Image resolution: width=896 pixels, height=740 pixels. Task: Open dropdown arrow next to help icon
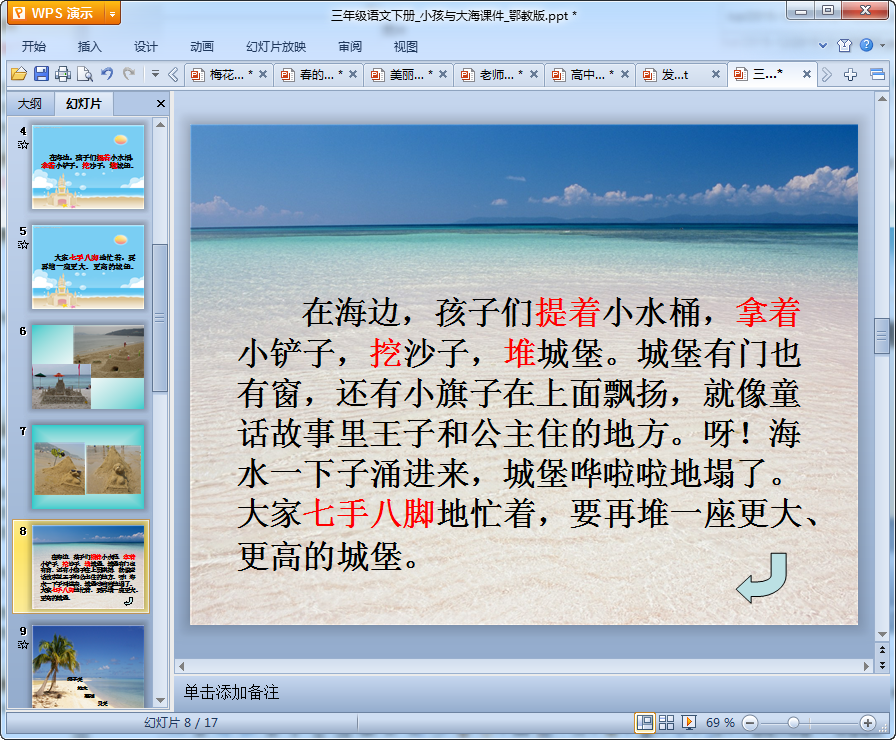coord(882,45)
